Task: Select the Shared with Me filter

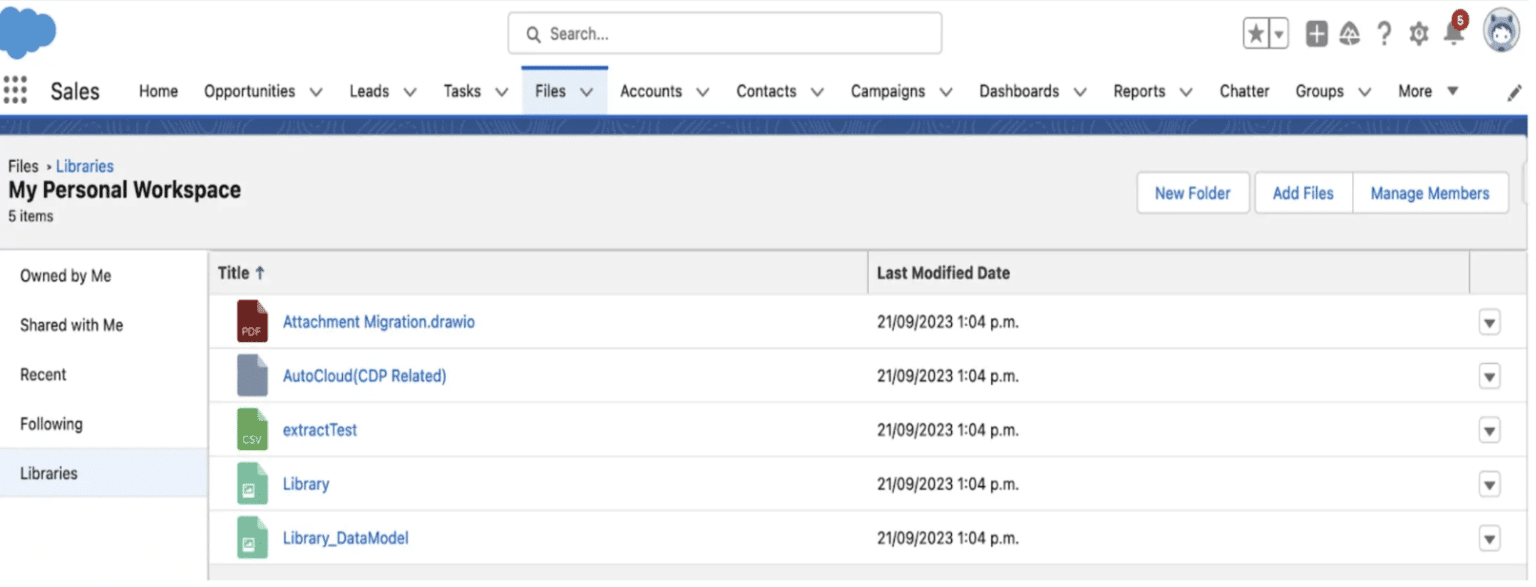Action: click(x=71, y=325)
